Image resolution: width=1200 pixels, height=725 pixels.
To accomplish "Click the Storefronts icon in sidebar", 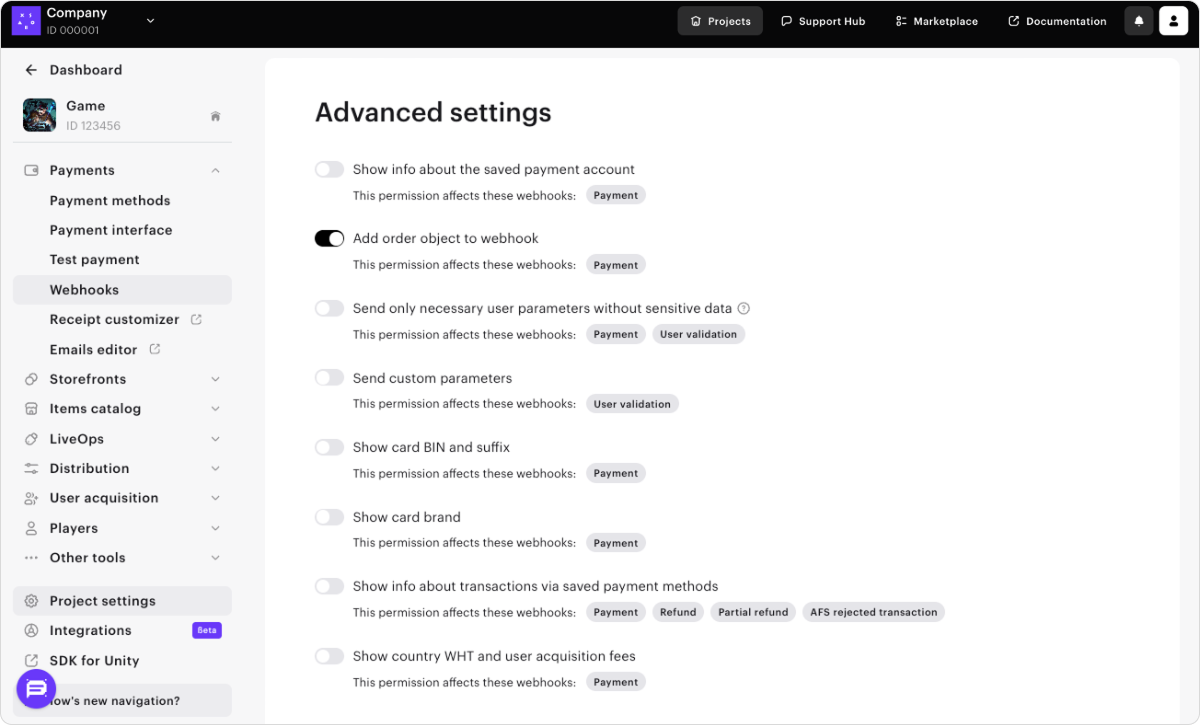I will coord(31,379).
